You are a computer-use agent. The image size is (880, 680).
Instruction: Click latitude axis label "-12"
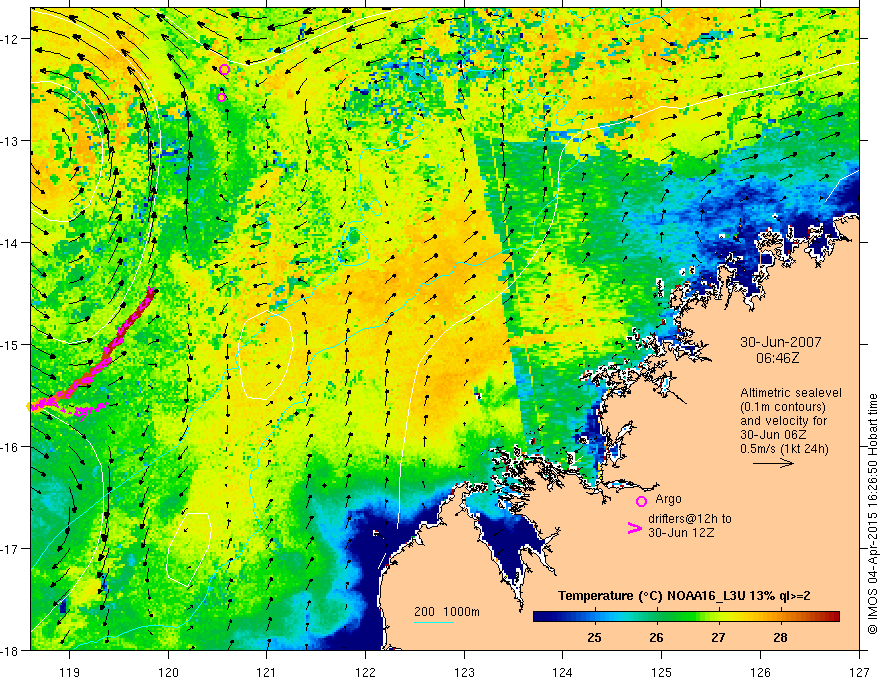pyautogui.click(x=10, y=39)
